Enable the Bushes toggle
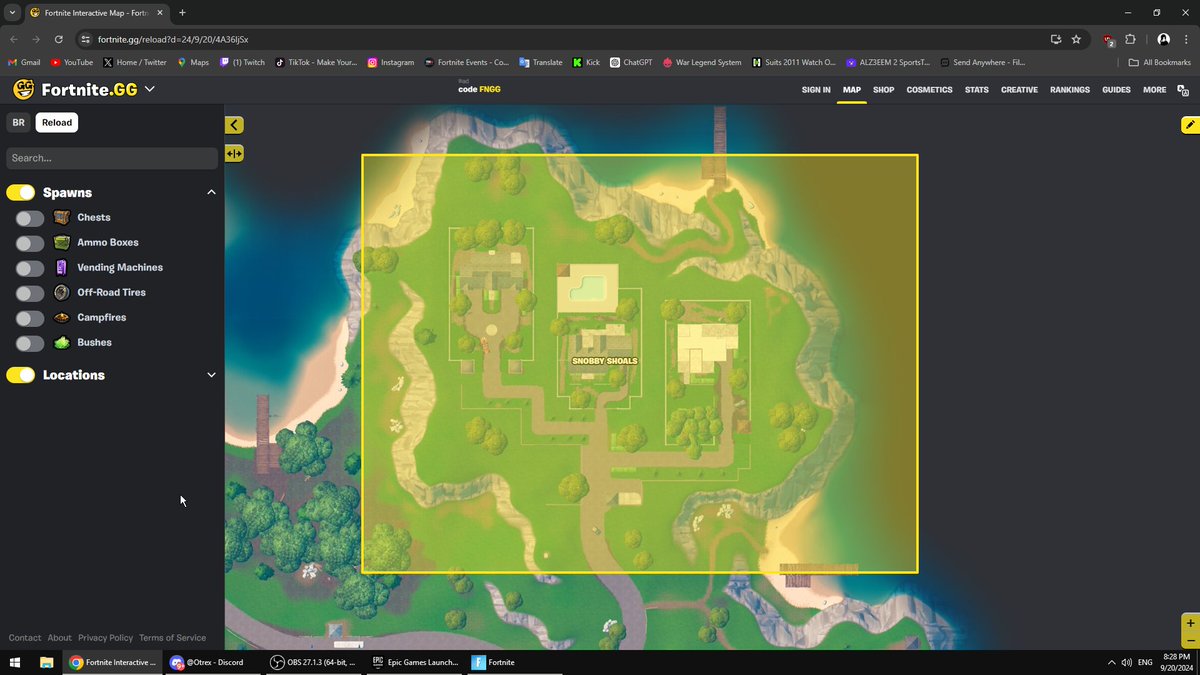The width and height of the screenshot is (1200, 675). click(30, 342)
